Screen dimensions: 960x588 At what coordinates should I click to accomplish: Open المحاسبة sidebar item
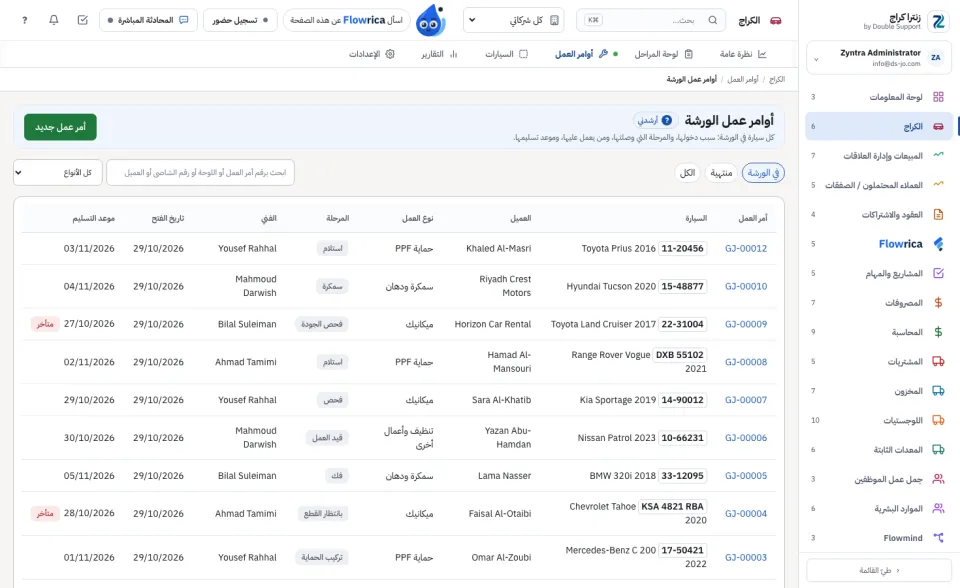click(879, 332)
